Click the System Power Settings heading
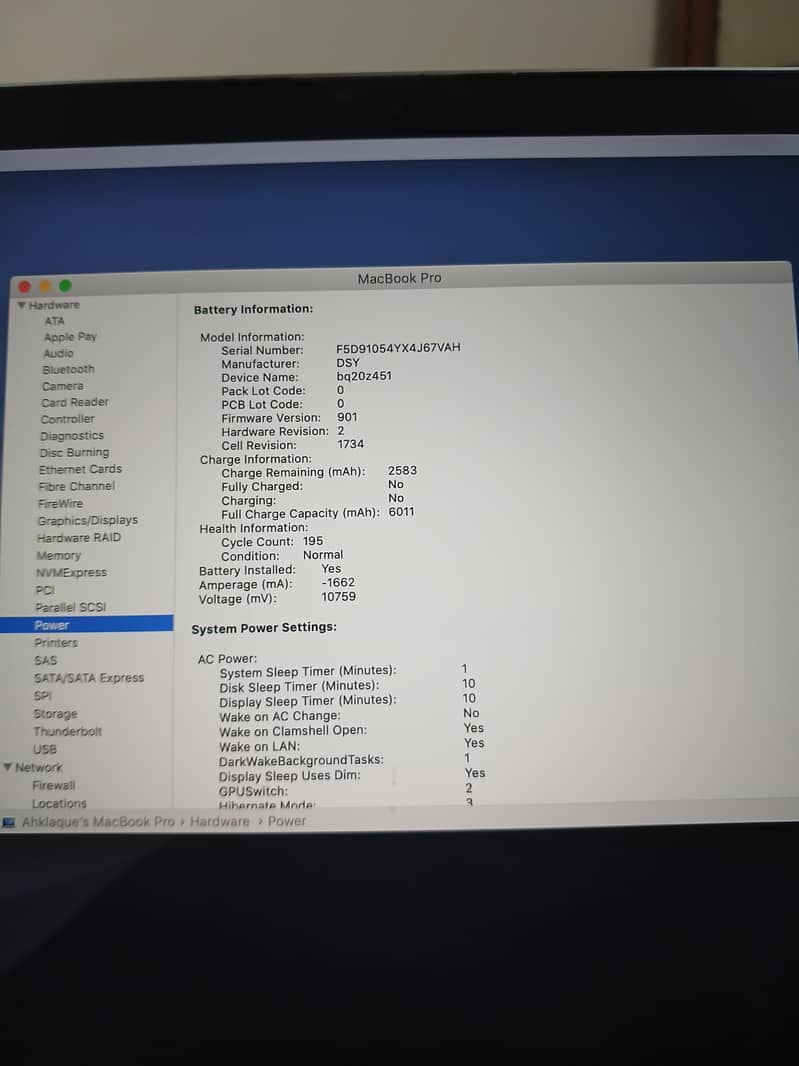Image resolution: width=799 pixels, height=1066 pixels. pyautogui.click(x=264, y=627)
